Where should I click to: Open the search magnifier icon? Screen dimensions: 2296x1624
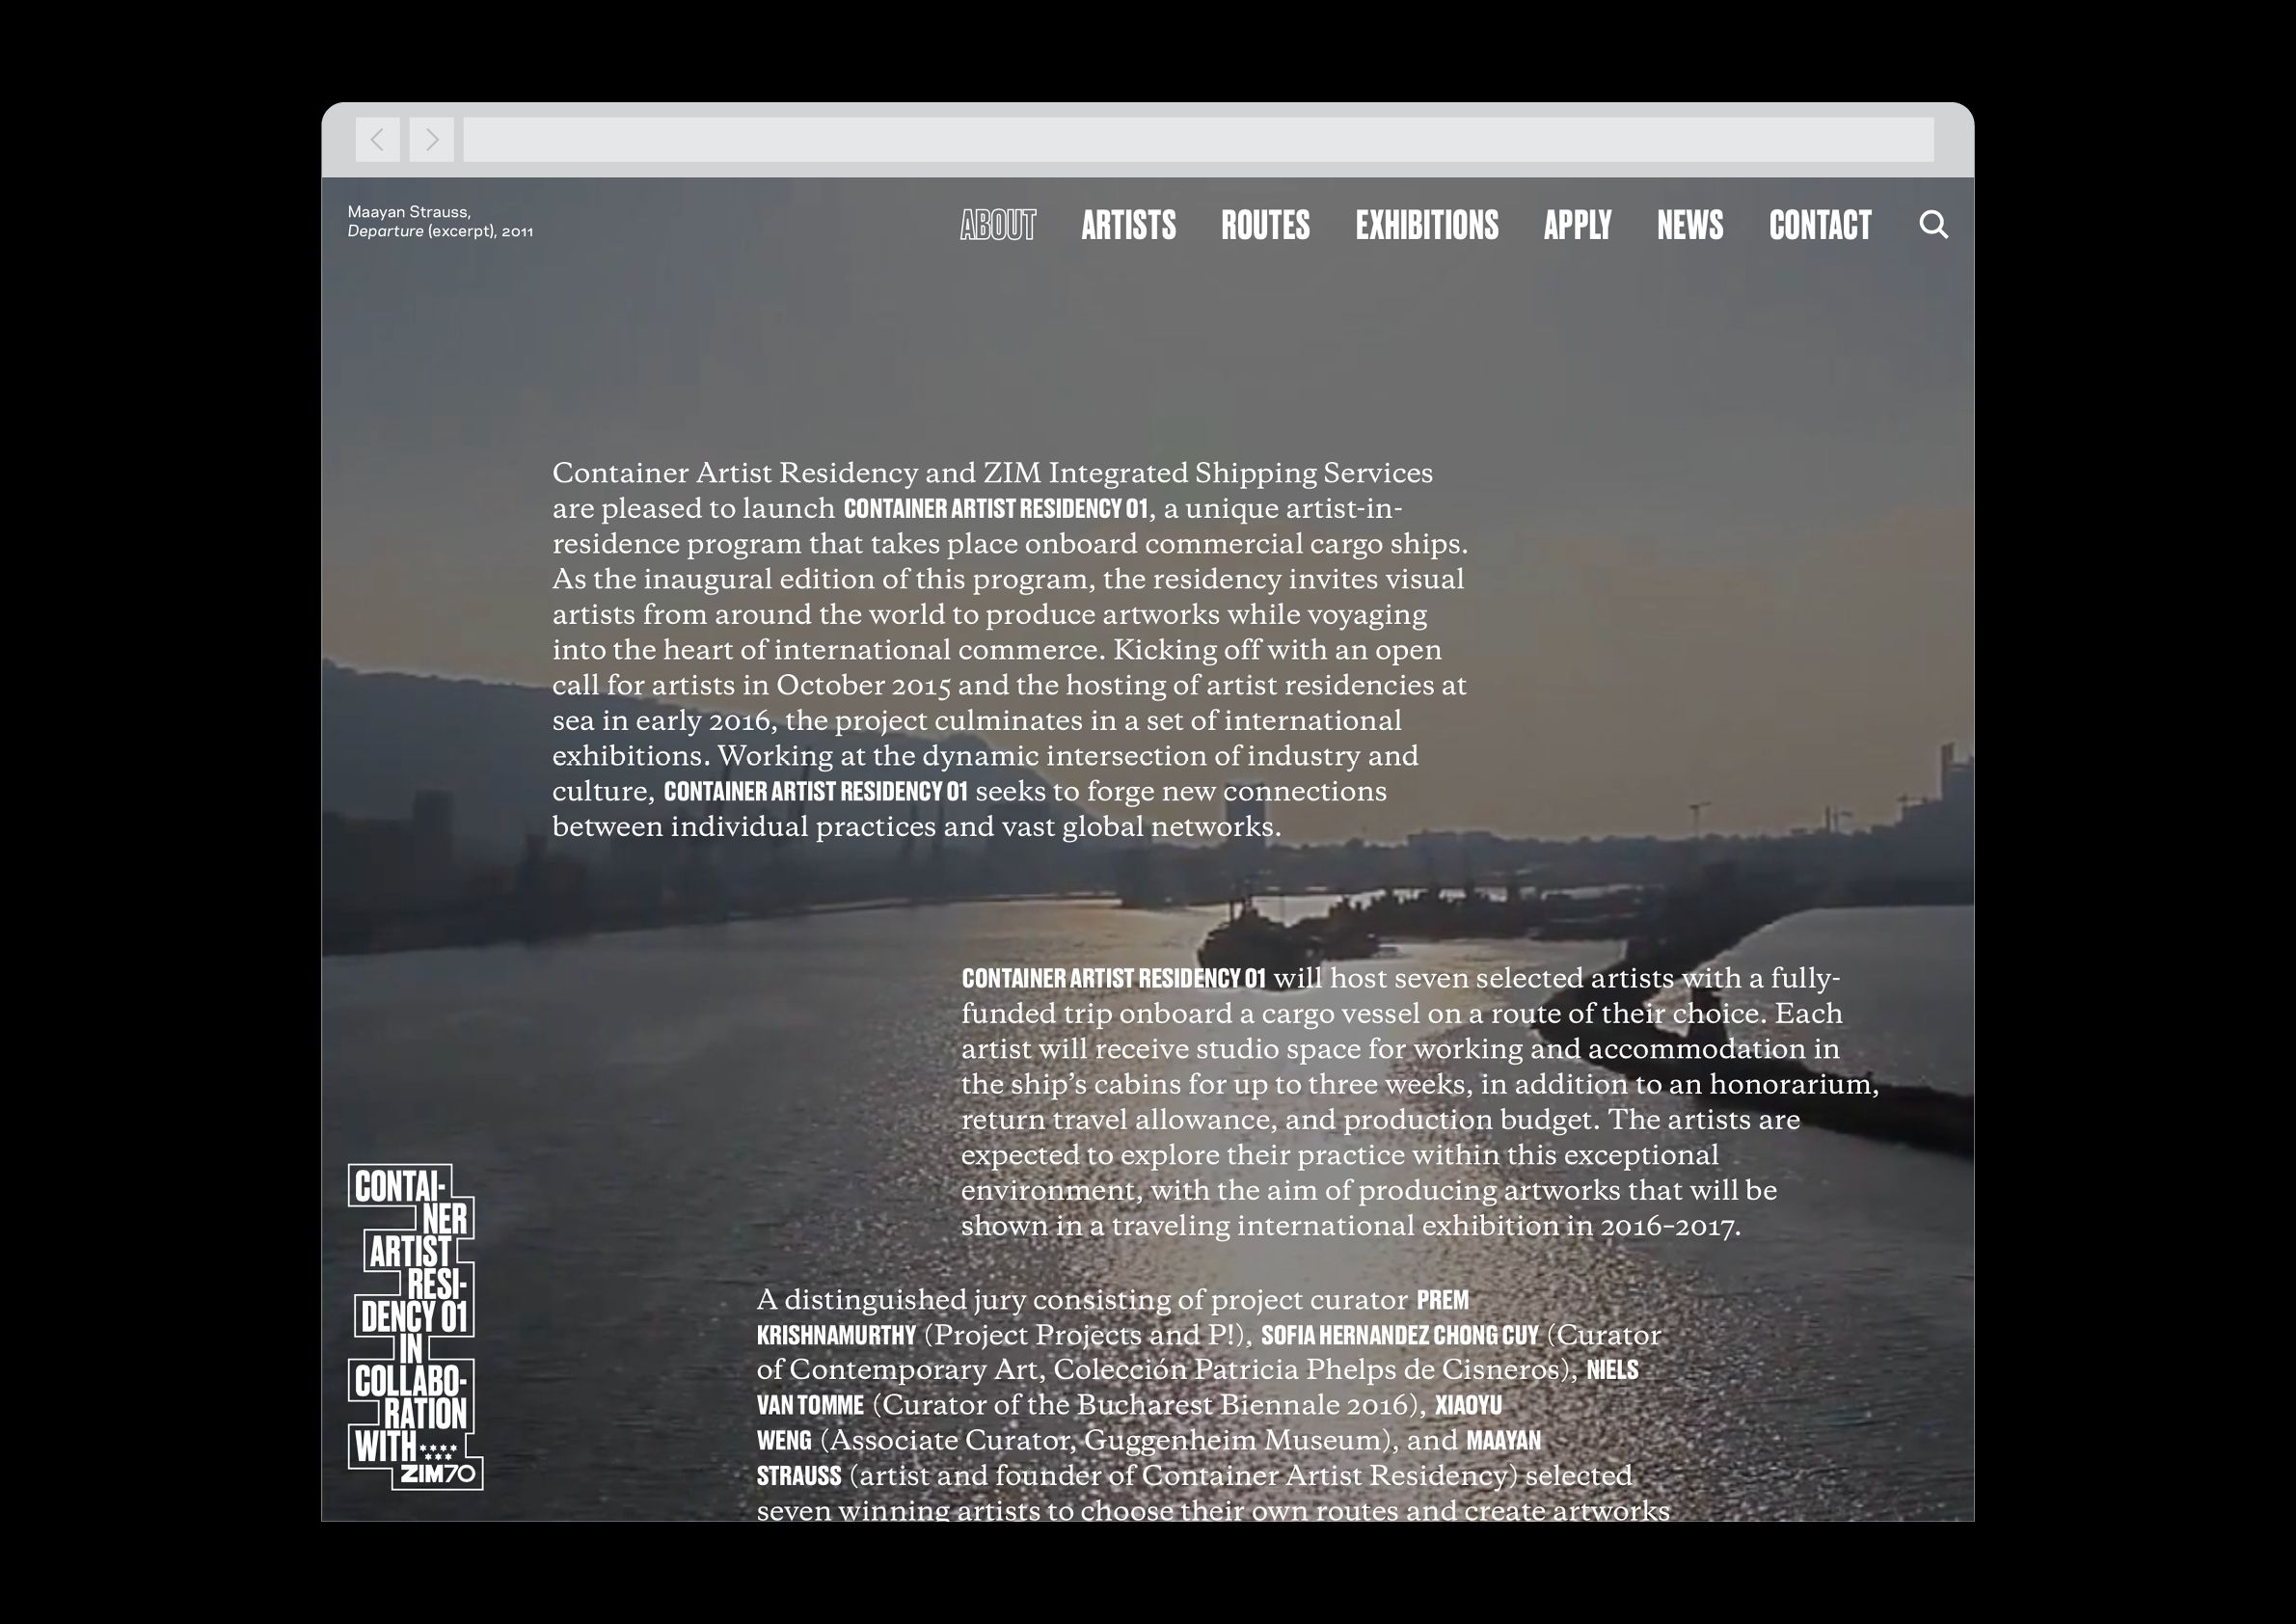pyautogui.click(x=1933, y=224)
